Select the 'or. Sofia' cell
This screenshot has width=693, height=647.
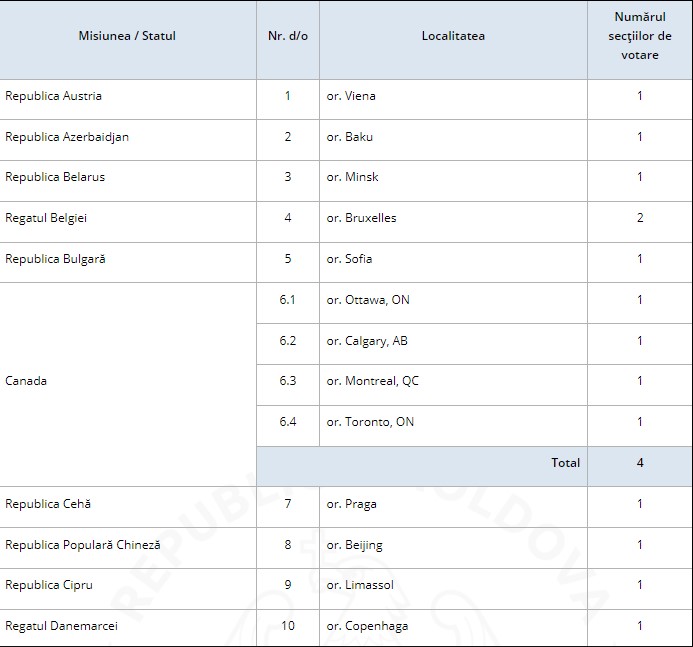point(453,263)
